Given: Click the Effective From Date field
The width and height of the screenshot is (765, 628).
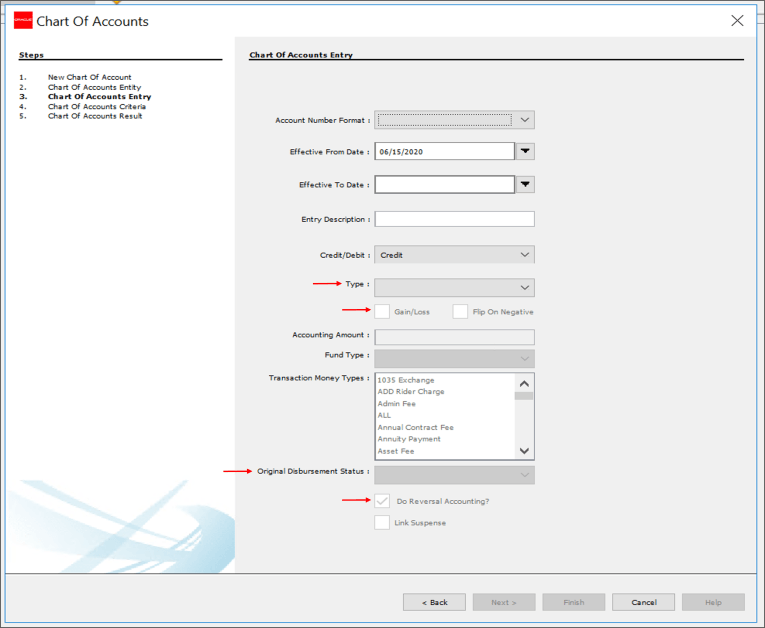Looking at the screenshot, I should 444,151.
